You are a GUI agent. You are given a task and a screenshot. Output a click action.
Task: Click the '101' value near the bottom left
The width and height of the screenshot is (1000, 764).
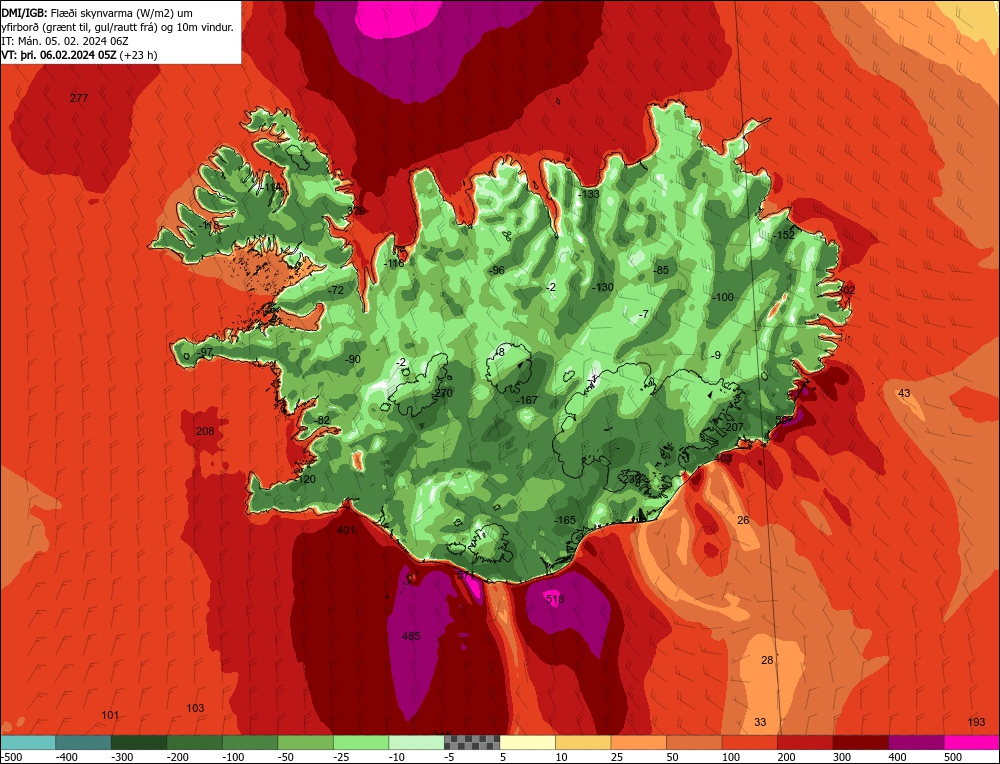110,715
